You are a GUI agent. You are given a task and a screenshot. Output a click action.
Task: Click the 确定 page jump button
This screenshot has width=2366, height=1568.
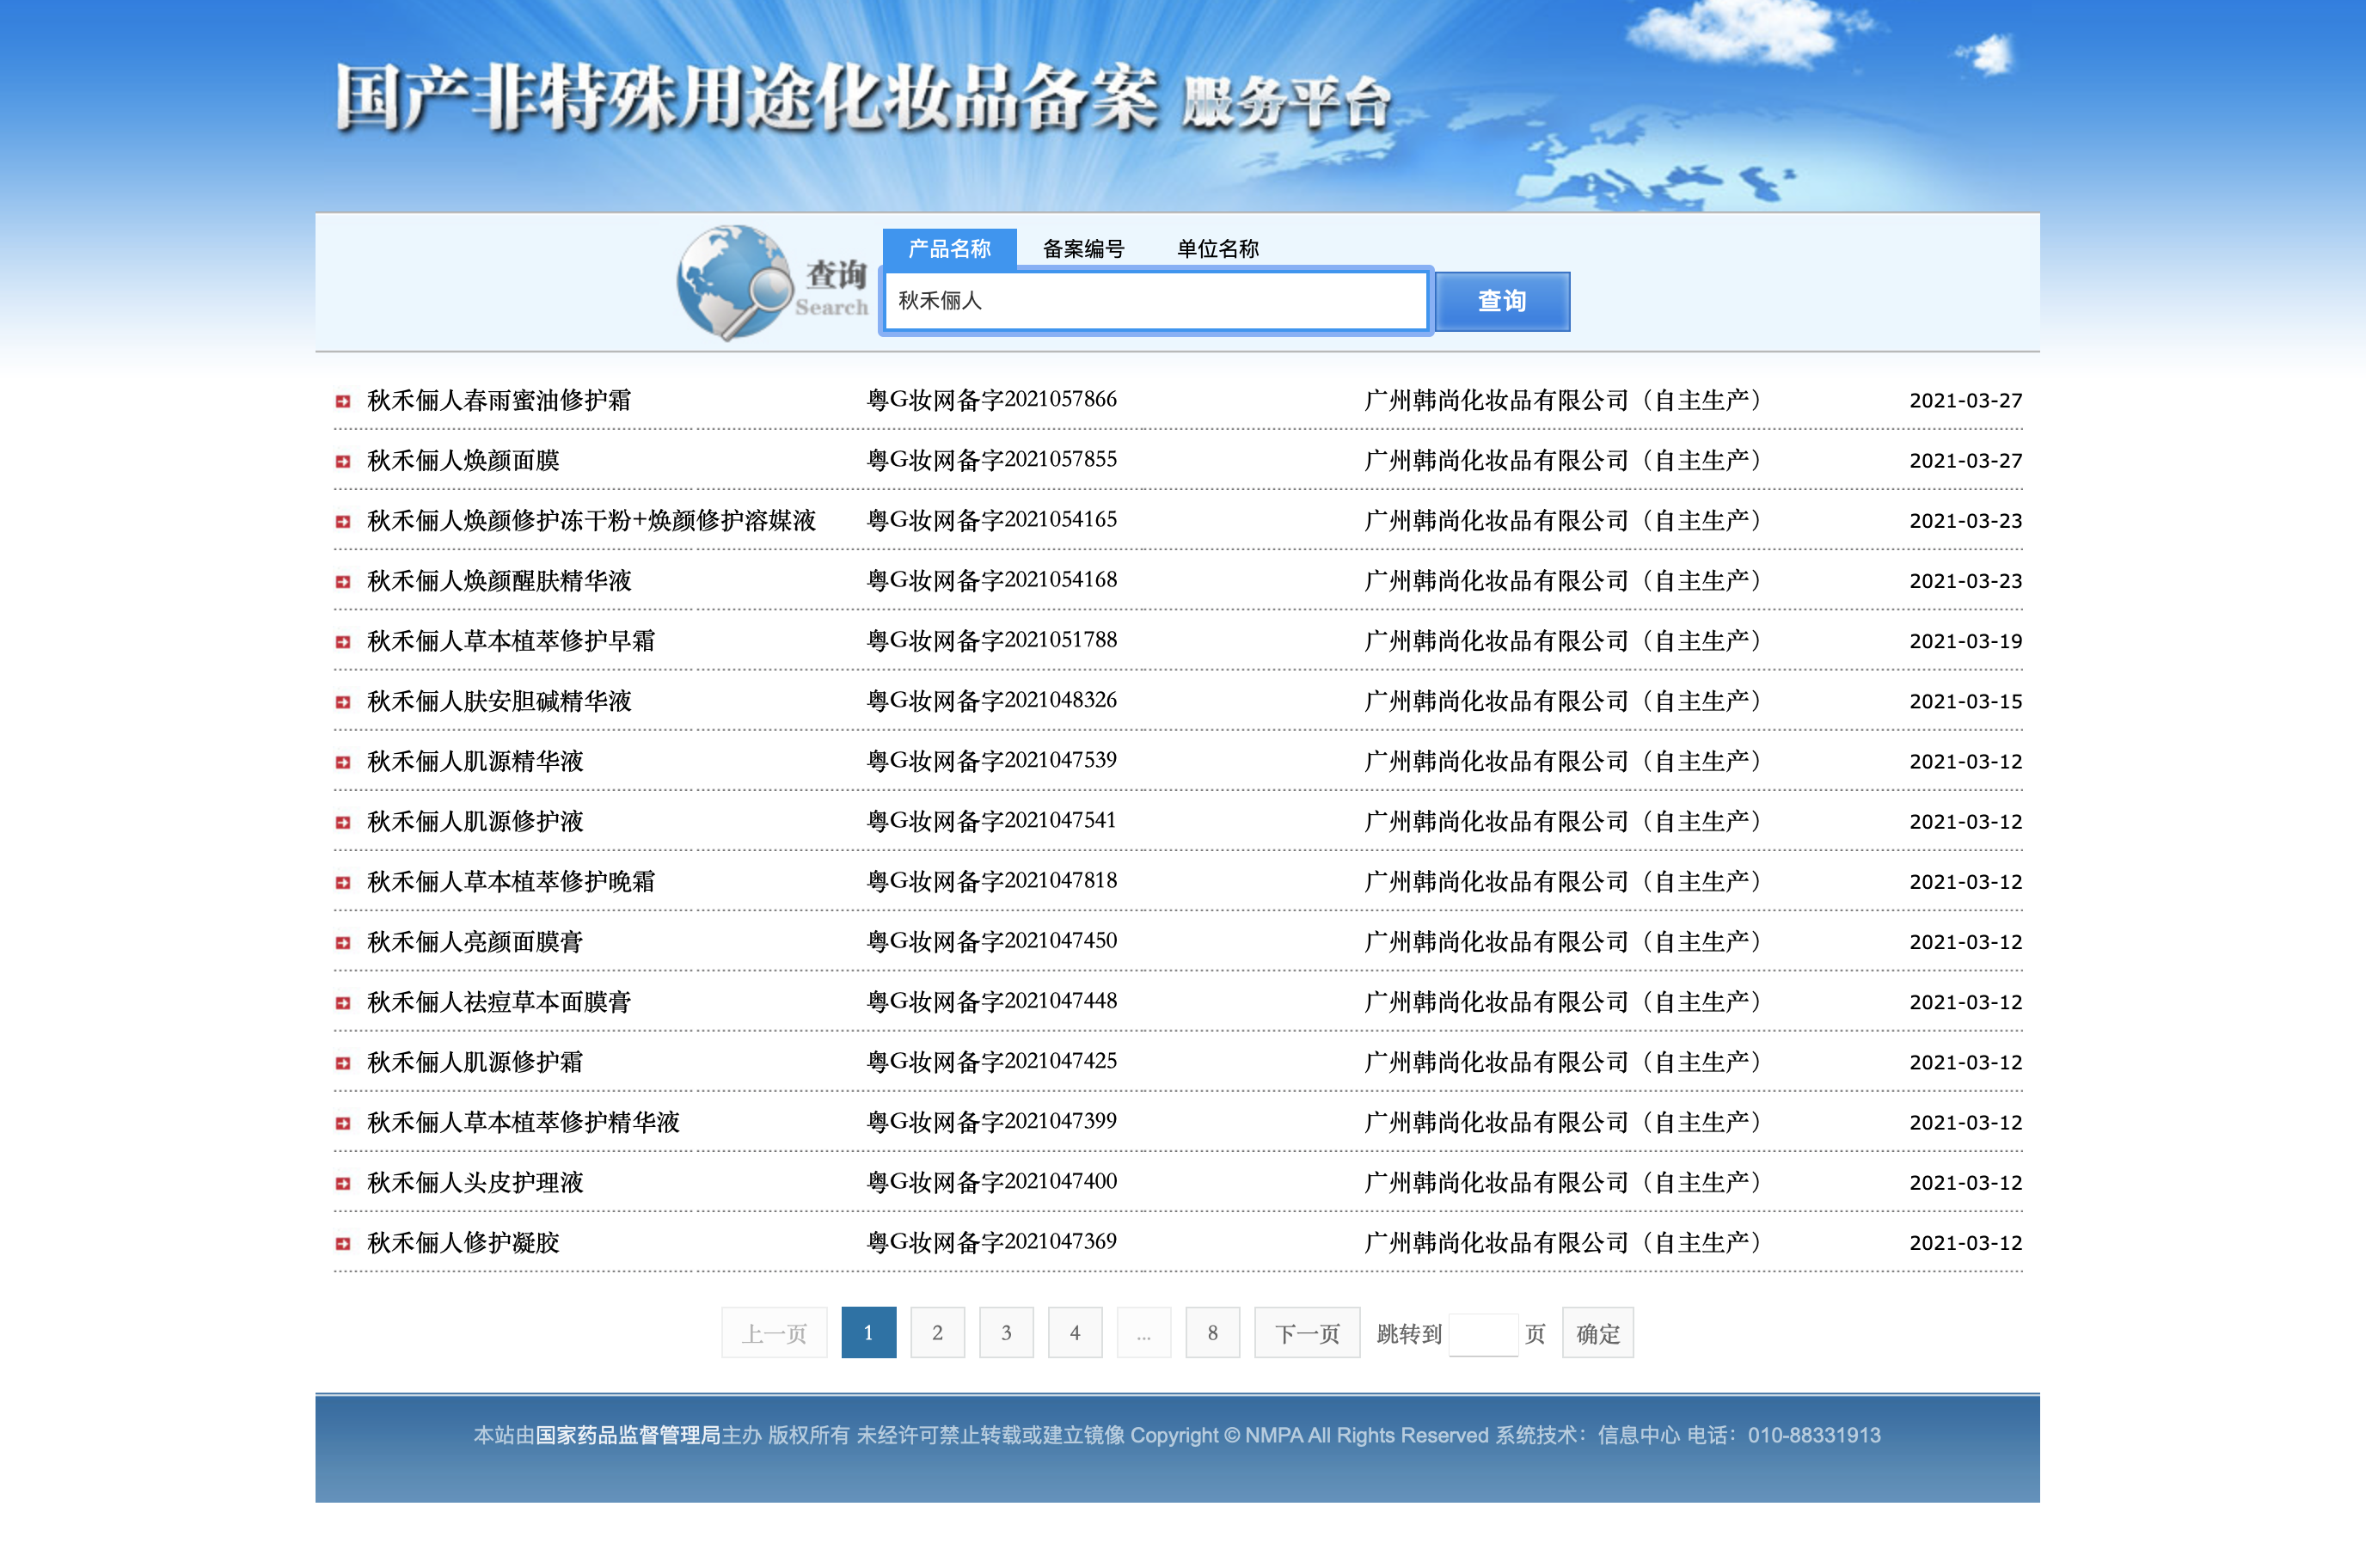tap(1597, 1333)
